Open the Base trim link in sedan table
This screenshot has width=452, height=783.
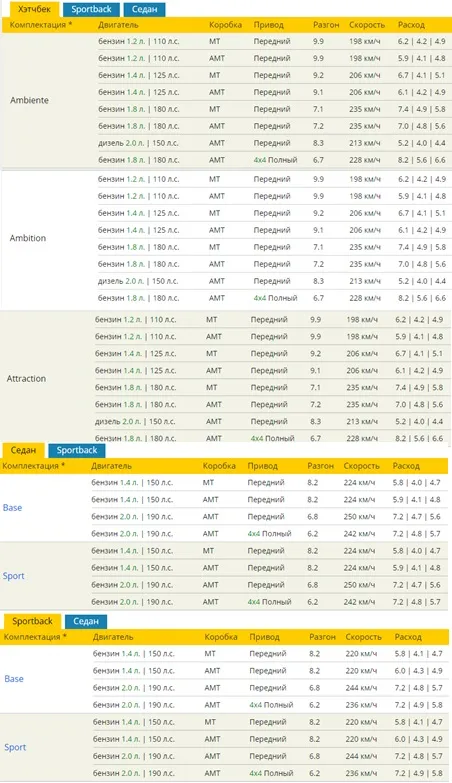tap(12, 508)
